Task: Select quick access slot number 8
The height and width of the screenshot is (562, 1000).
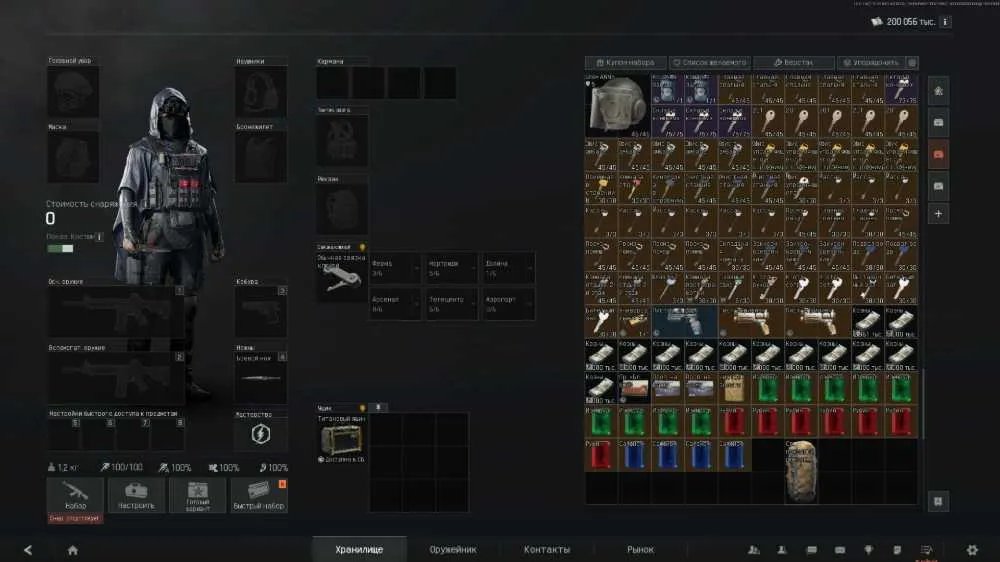Action: (x=168, y=434)
